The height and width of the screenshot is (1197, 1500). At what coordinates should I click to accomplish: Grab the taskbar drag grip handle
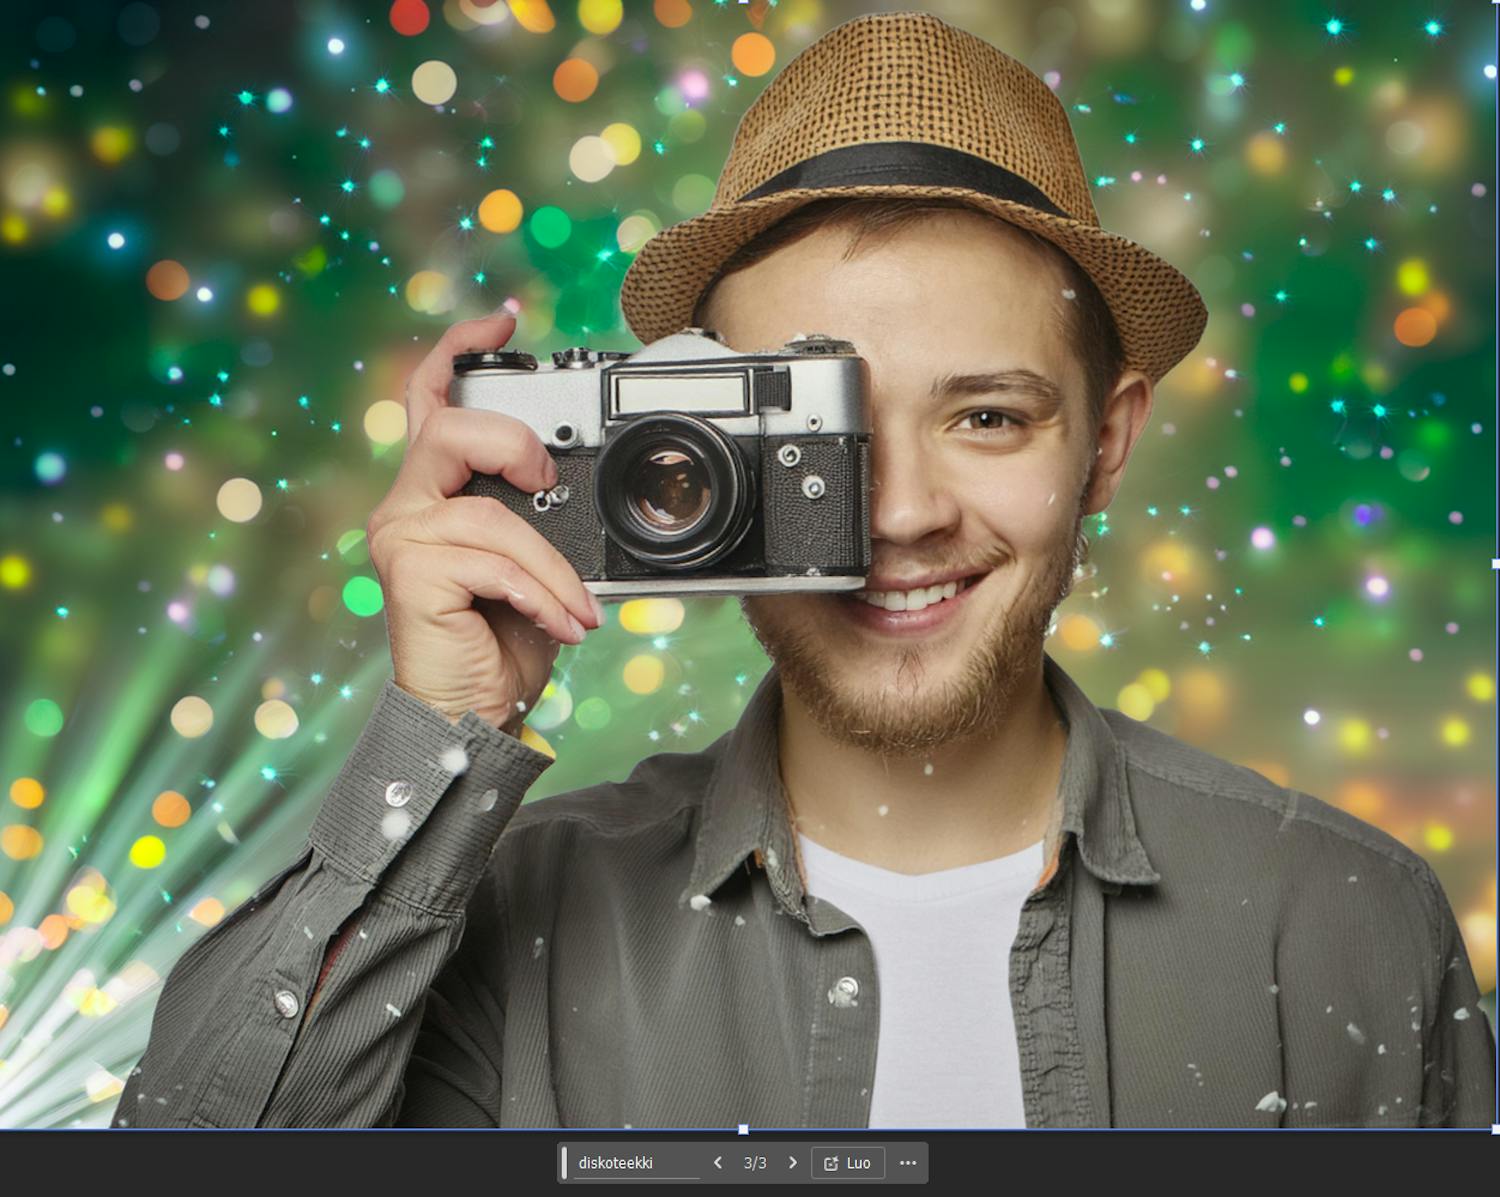[565, 1163]
